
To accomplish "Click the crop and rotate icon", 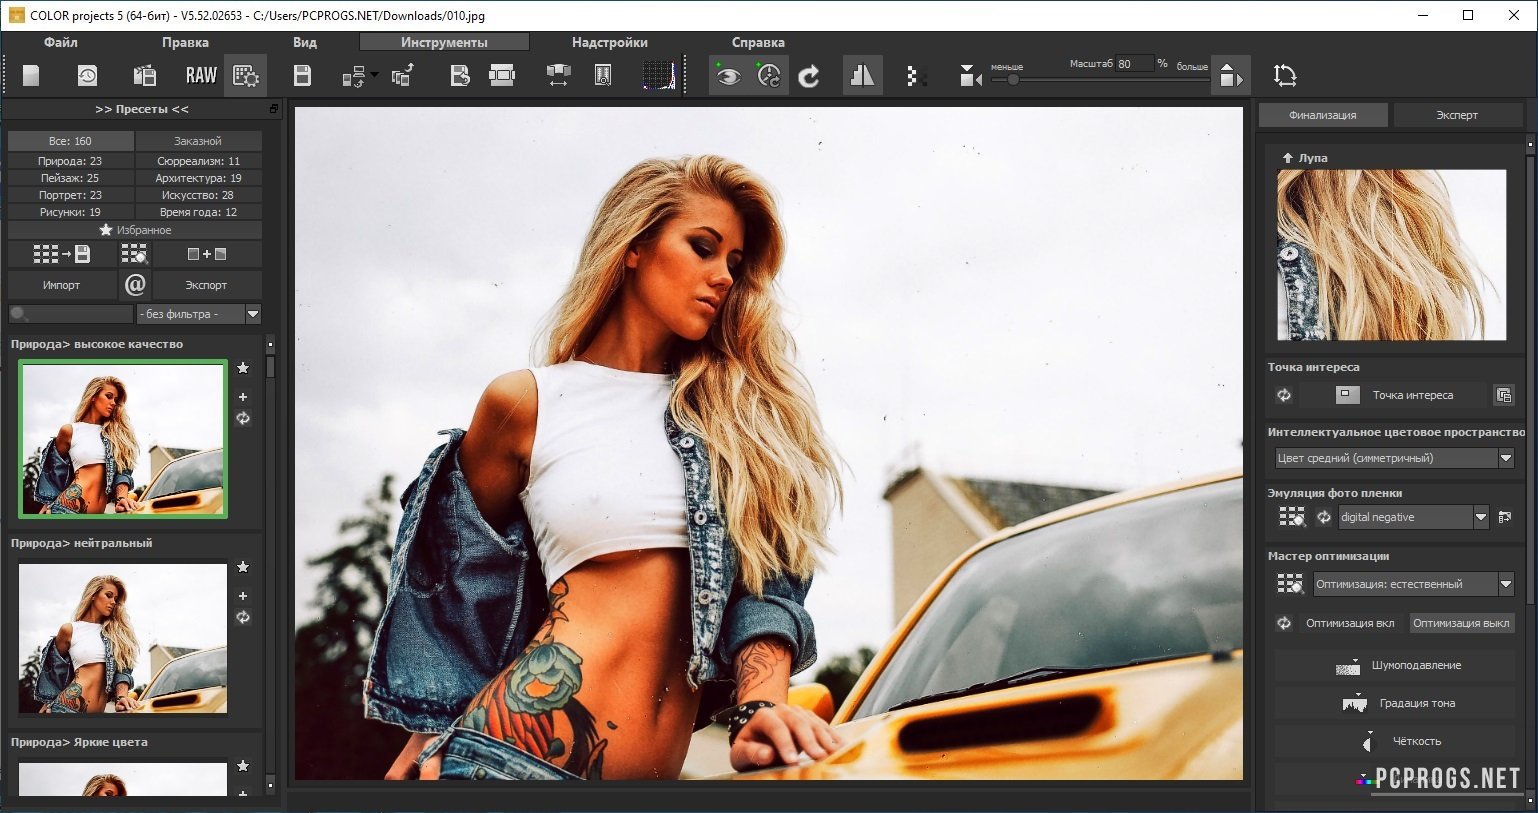I will [x=1285, y=76].
